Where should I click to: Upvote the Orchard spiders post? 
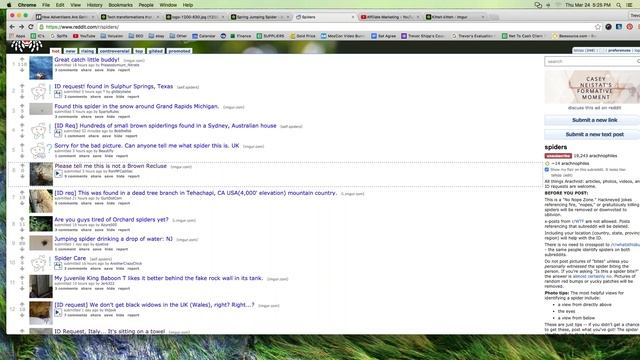pyautogui.click(x=22, y=219)
